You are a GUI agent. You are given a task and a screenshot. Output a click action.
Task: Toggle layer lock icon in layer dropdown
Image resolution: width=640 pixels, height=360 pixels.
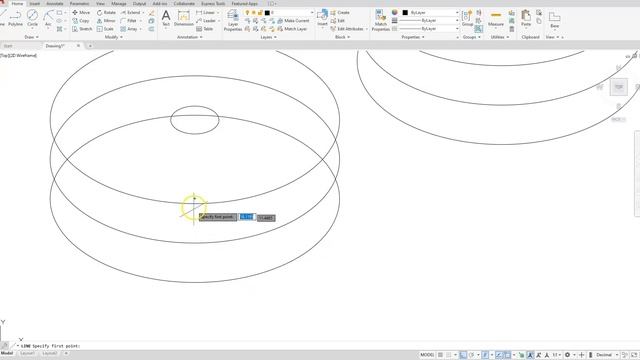(260, 13)
